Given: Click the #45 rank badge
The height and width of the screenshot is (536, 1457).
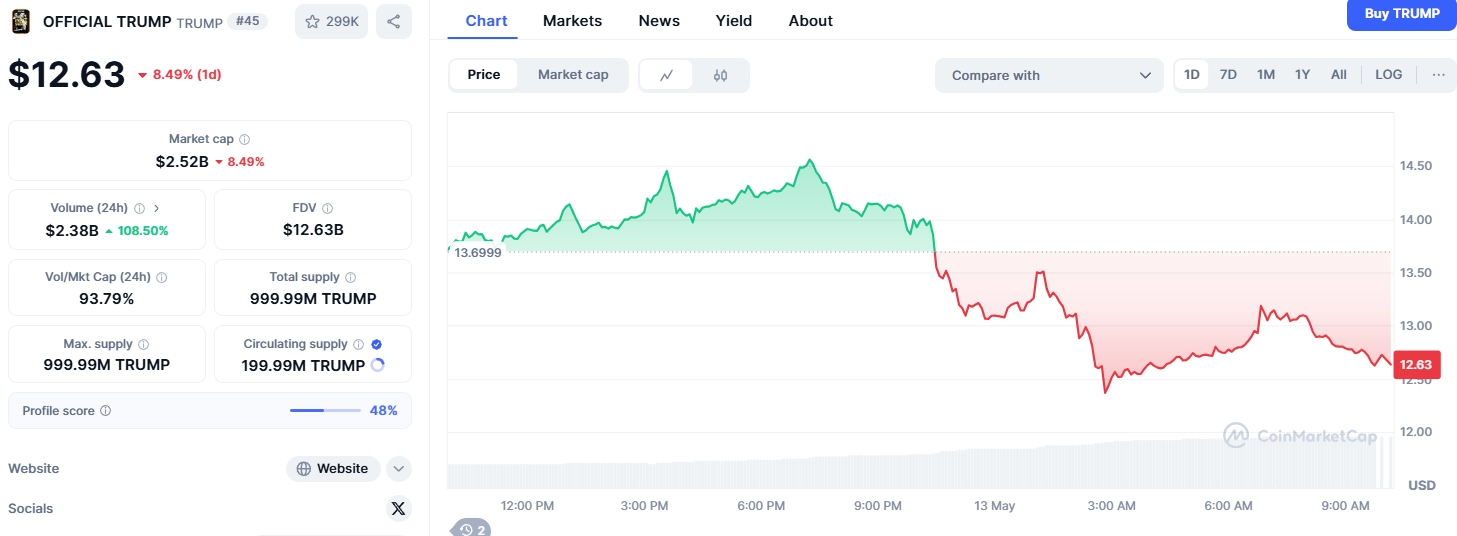Looking at the screenshot, I should click(x=247, y=21).
